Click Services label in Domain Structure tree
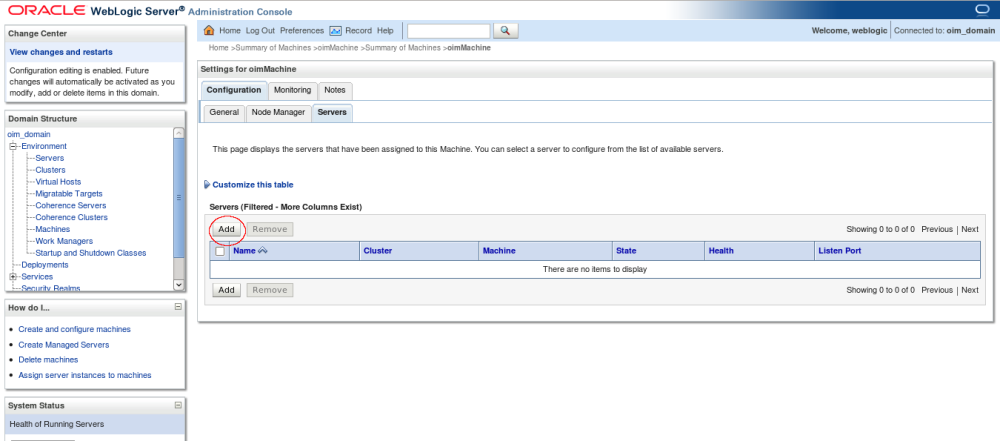Image resolution: width=1000 pixels, height=441 pixels. [37, 276]
